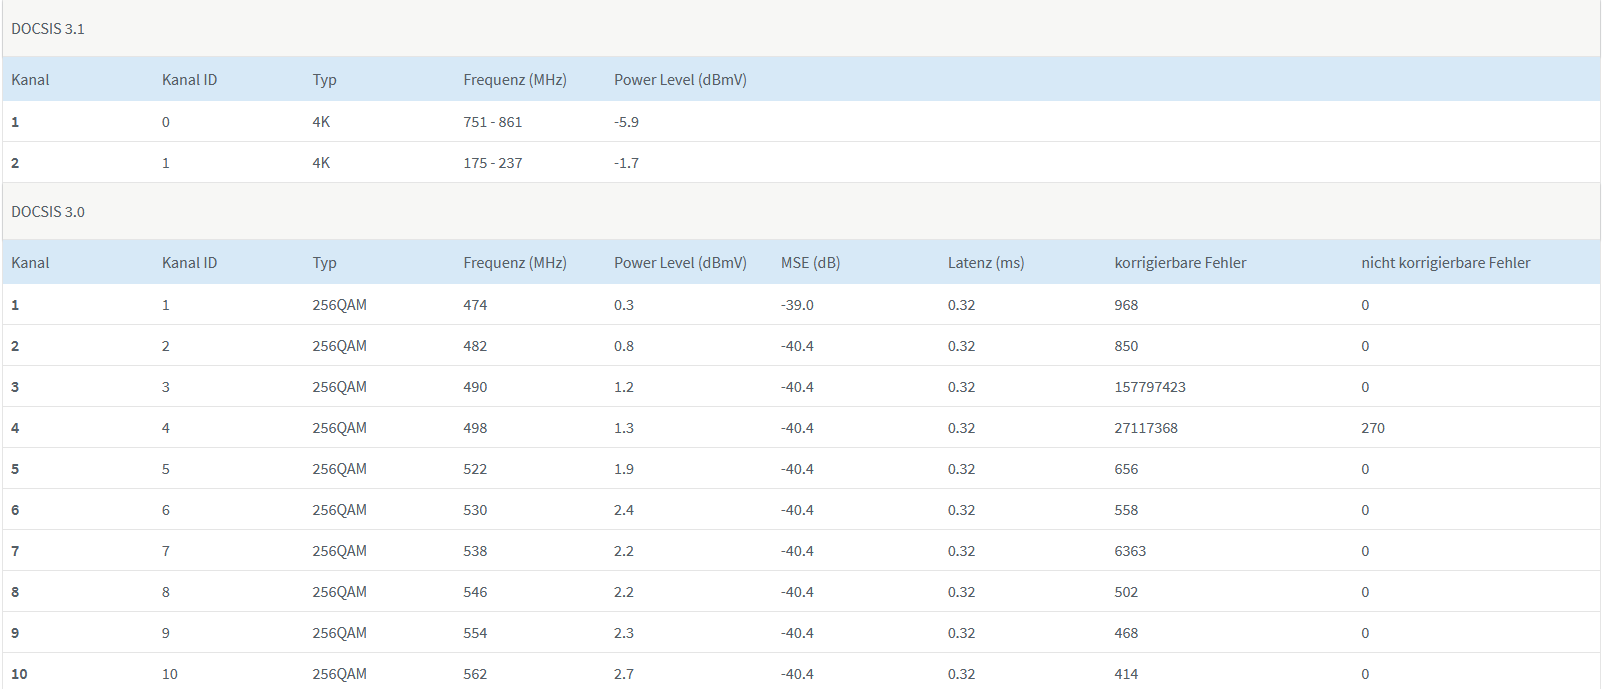The width and height of the screenshot is (1602, 689).
Task: Click power level 2.4 in channel 6 row
Action: coord(624,510)
